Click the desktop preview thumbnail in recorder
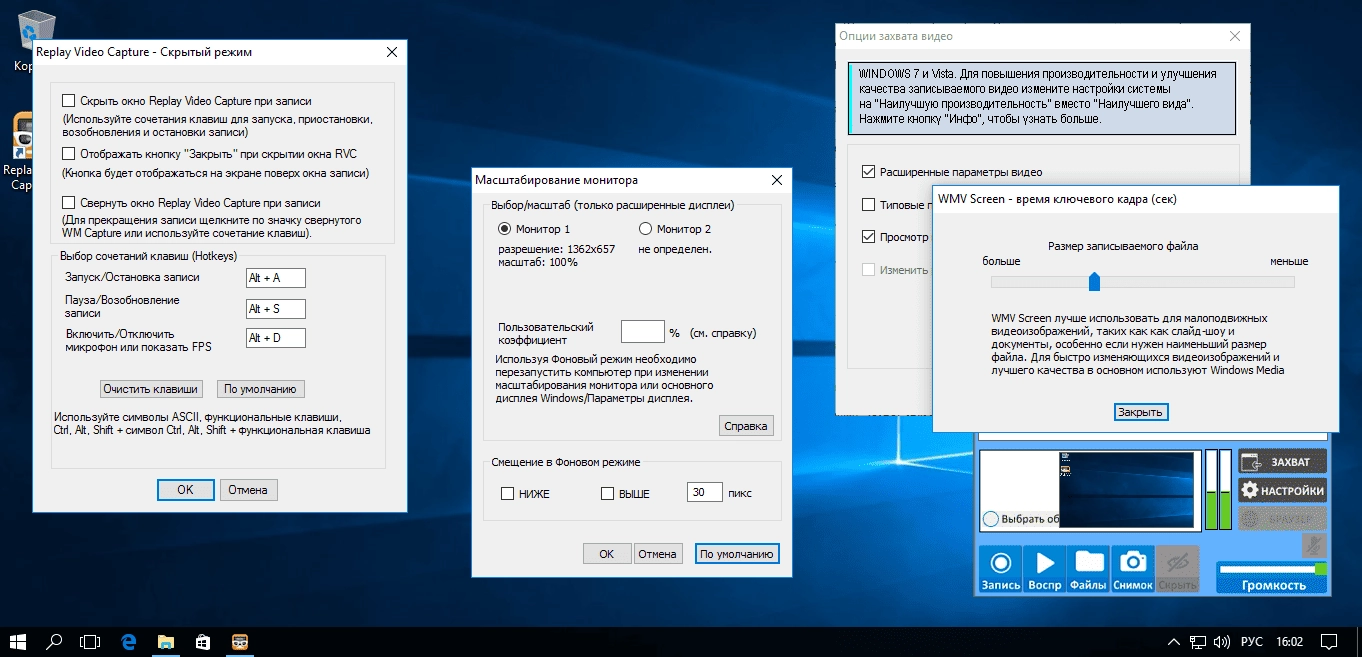Screen dimensions: 1362x657 (x=1126, y=490)
